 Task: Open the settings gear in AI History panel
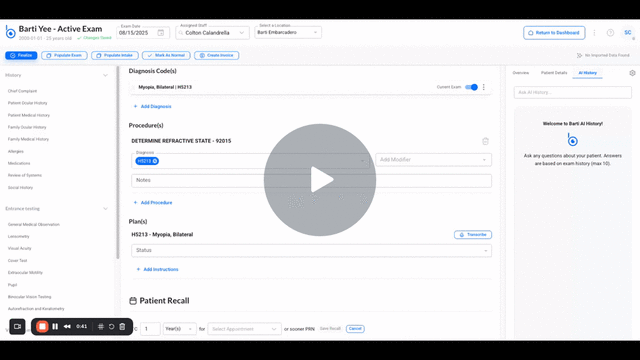632,73
